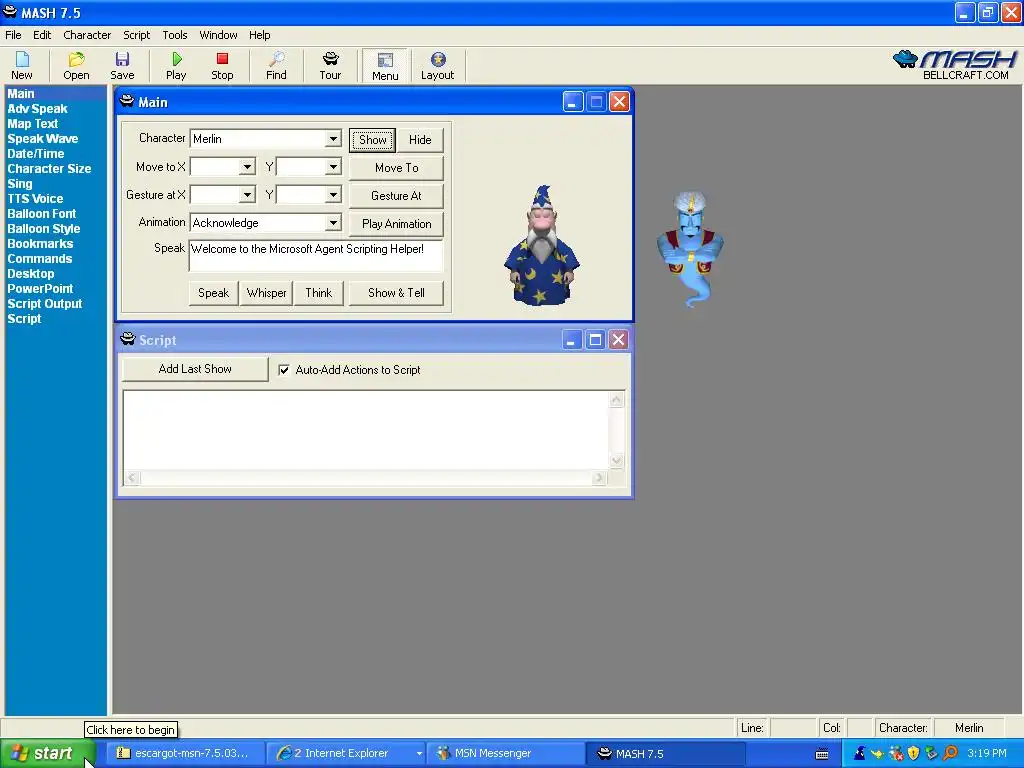Image resolution: width=1024 pixels, height=768 pixels.
Task: Halt playback with the Stop icon
Action: [222, 66]
